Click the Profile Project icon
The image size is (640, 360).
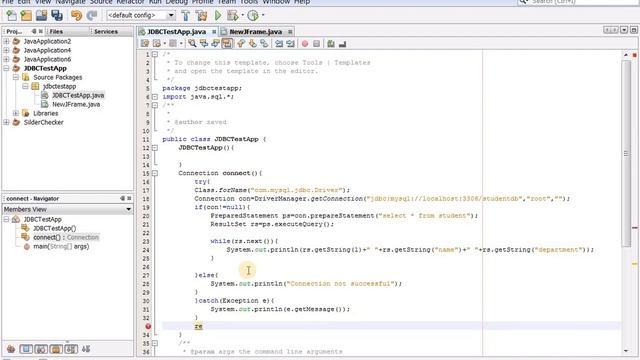pyautogui.click(x=253, y=16)
